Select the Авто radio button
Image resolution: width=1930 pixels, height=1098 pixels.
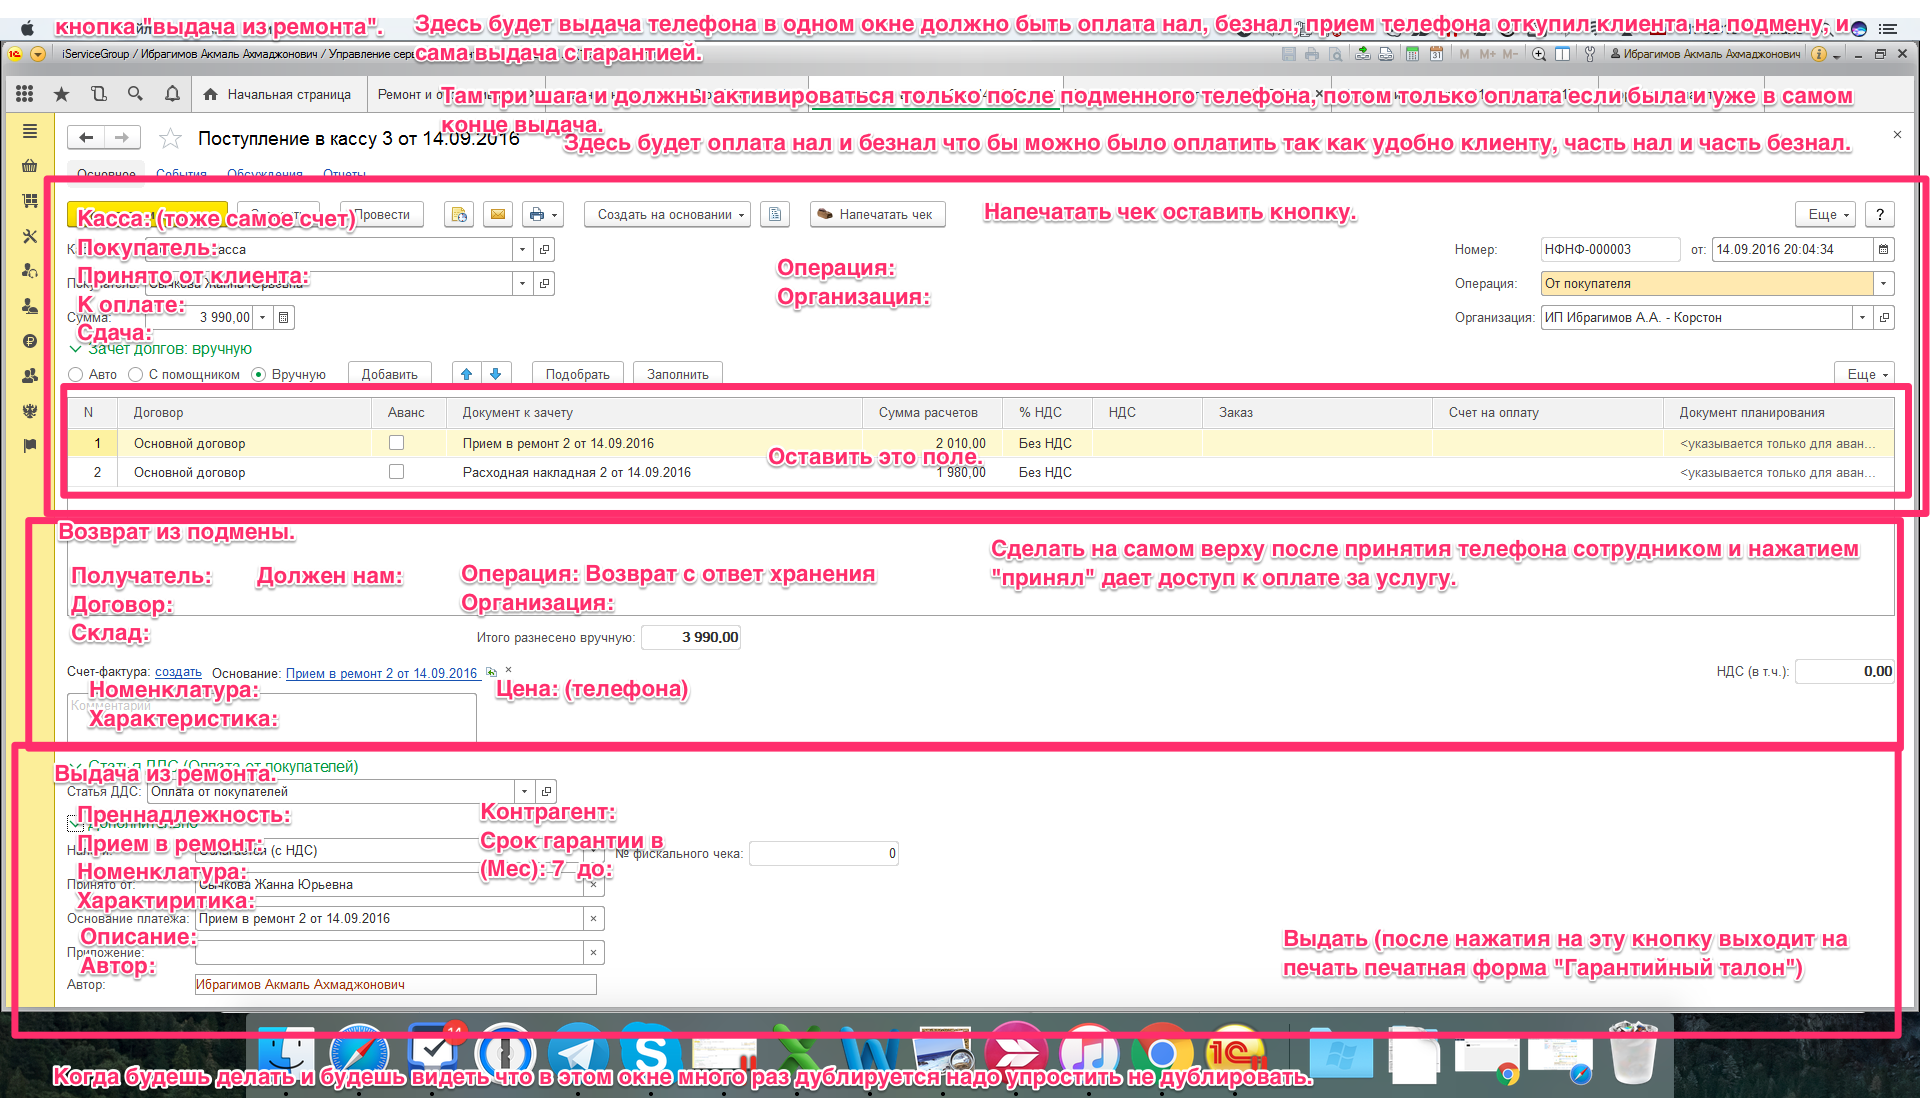76,374
